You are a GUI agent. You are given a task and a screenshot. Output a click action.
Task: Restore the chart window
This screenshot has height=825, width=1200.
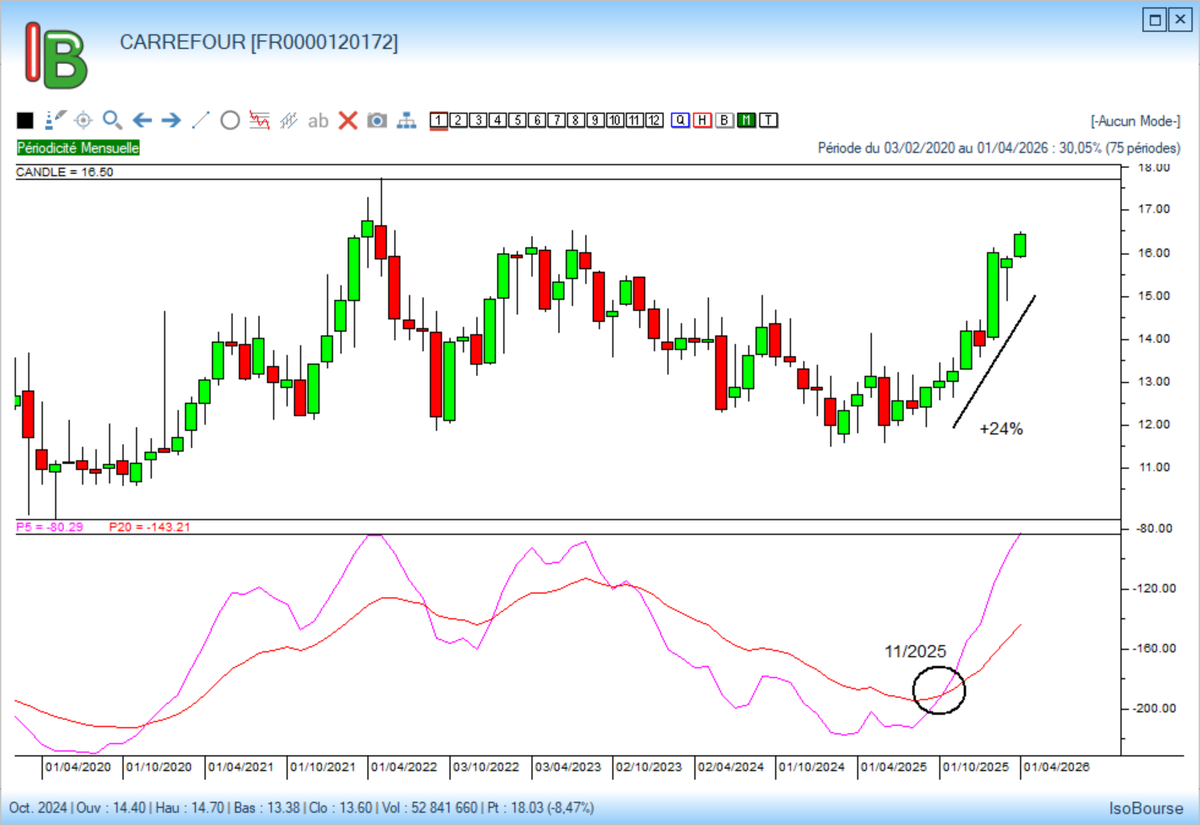click(x=1155, y=19)
